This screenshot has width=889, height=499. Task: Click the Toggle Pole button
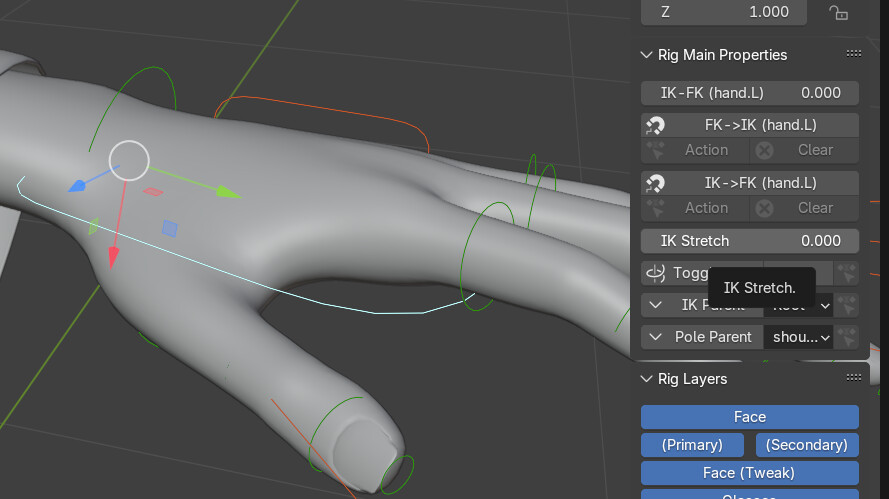(702, 273)
